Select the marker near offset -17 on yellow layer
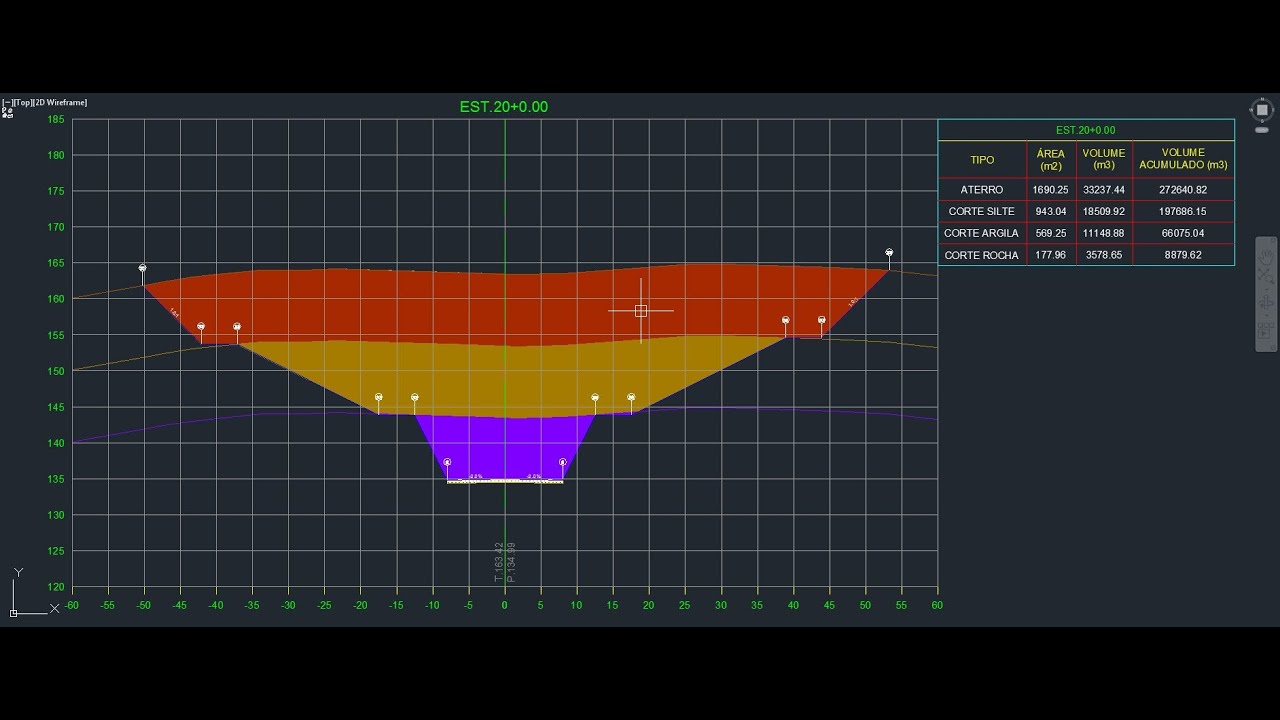1280x720 pixels. (379, 398)
